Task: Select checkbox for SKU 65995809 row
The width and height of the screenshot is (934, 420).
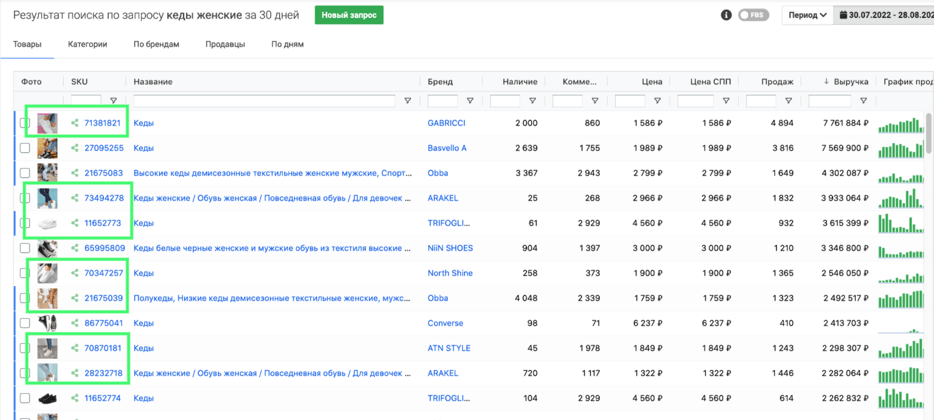Action: [x=25, y=248]
